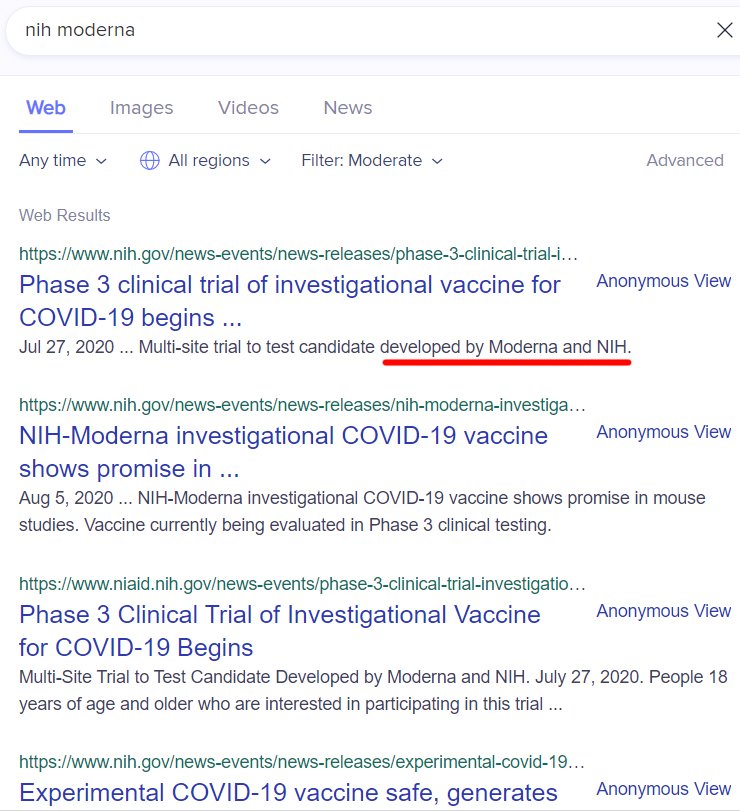Click the 'Jul 27, 2020 ... Multi-site trial' snippet
740x812 pixels.
pos(325,347)
